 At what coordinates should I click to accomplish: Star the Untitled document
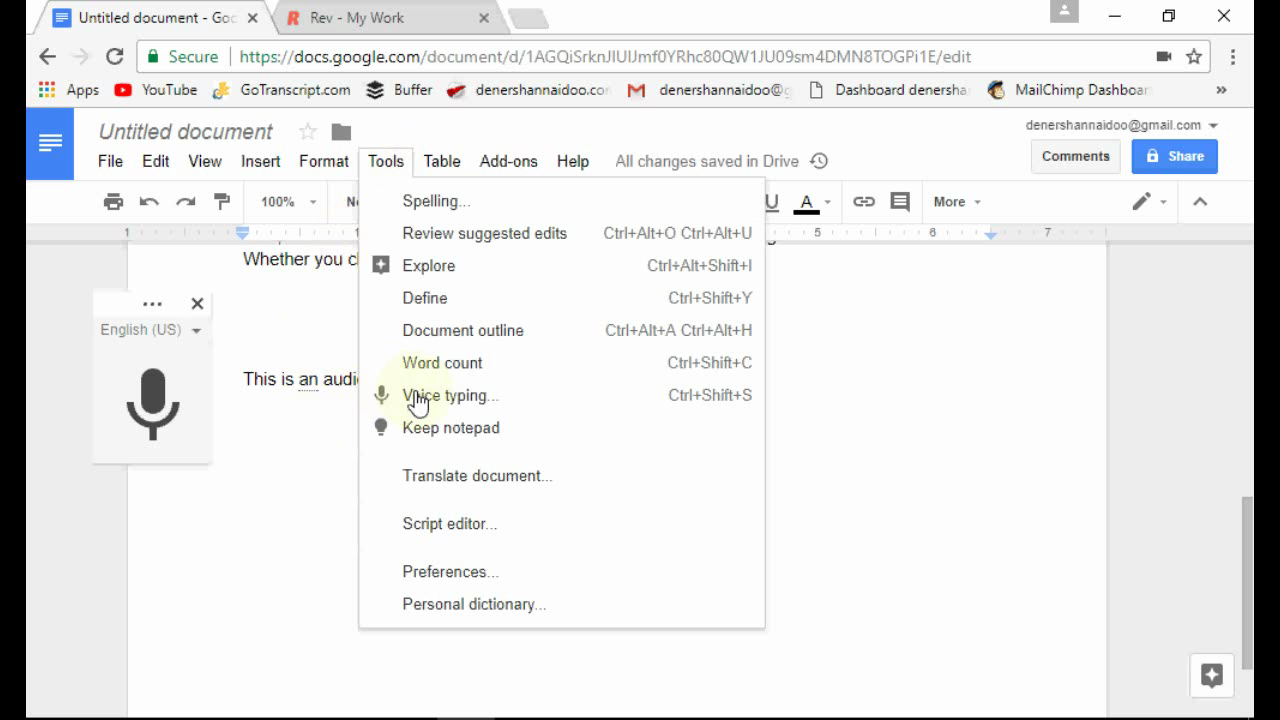tap(308, 132)
